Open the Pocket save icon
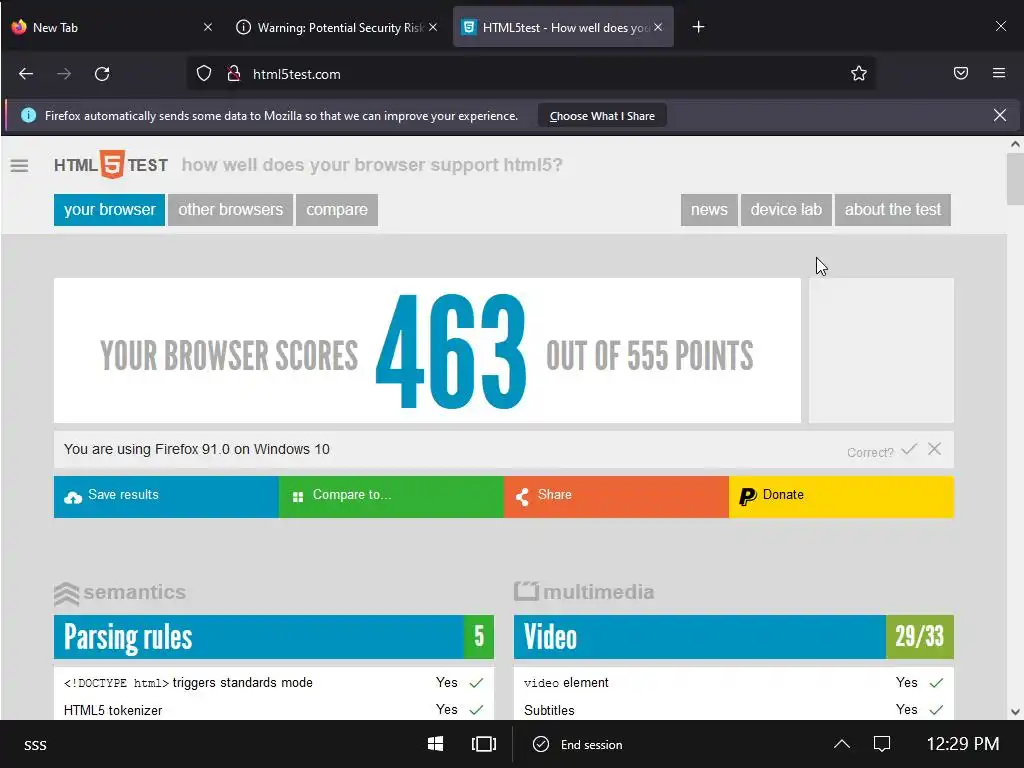The height and width of the screenshot is (768, 1024). tap(961, 73)
